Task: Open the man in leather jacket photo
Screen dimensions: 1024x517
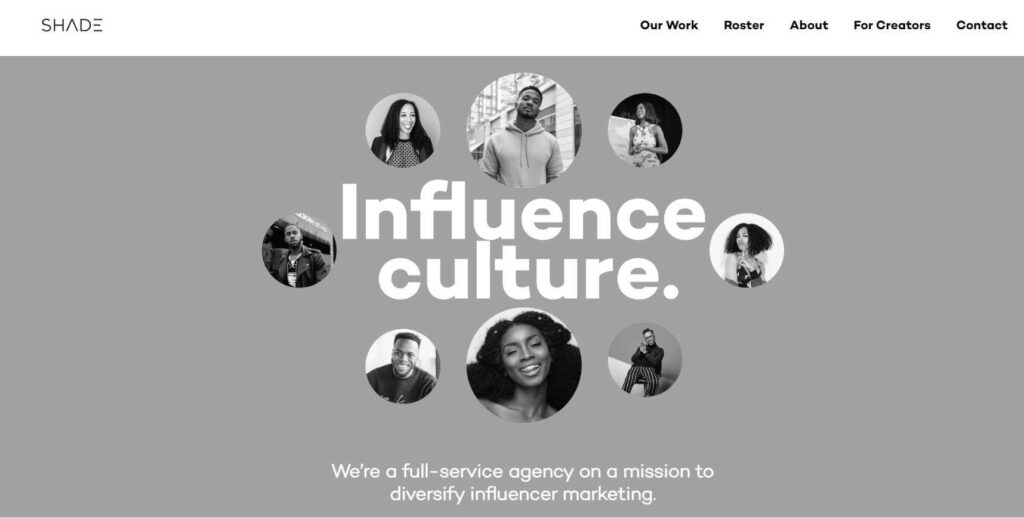Action: (x=299, y=250)
